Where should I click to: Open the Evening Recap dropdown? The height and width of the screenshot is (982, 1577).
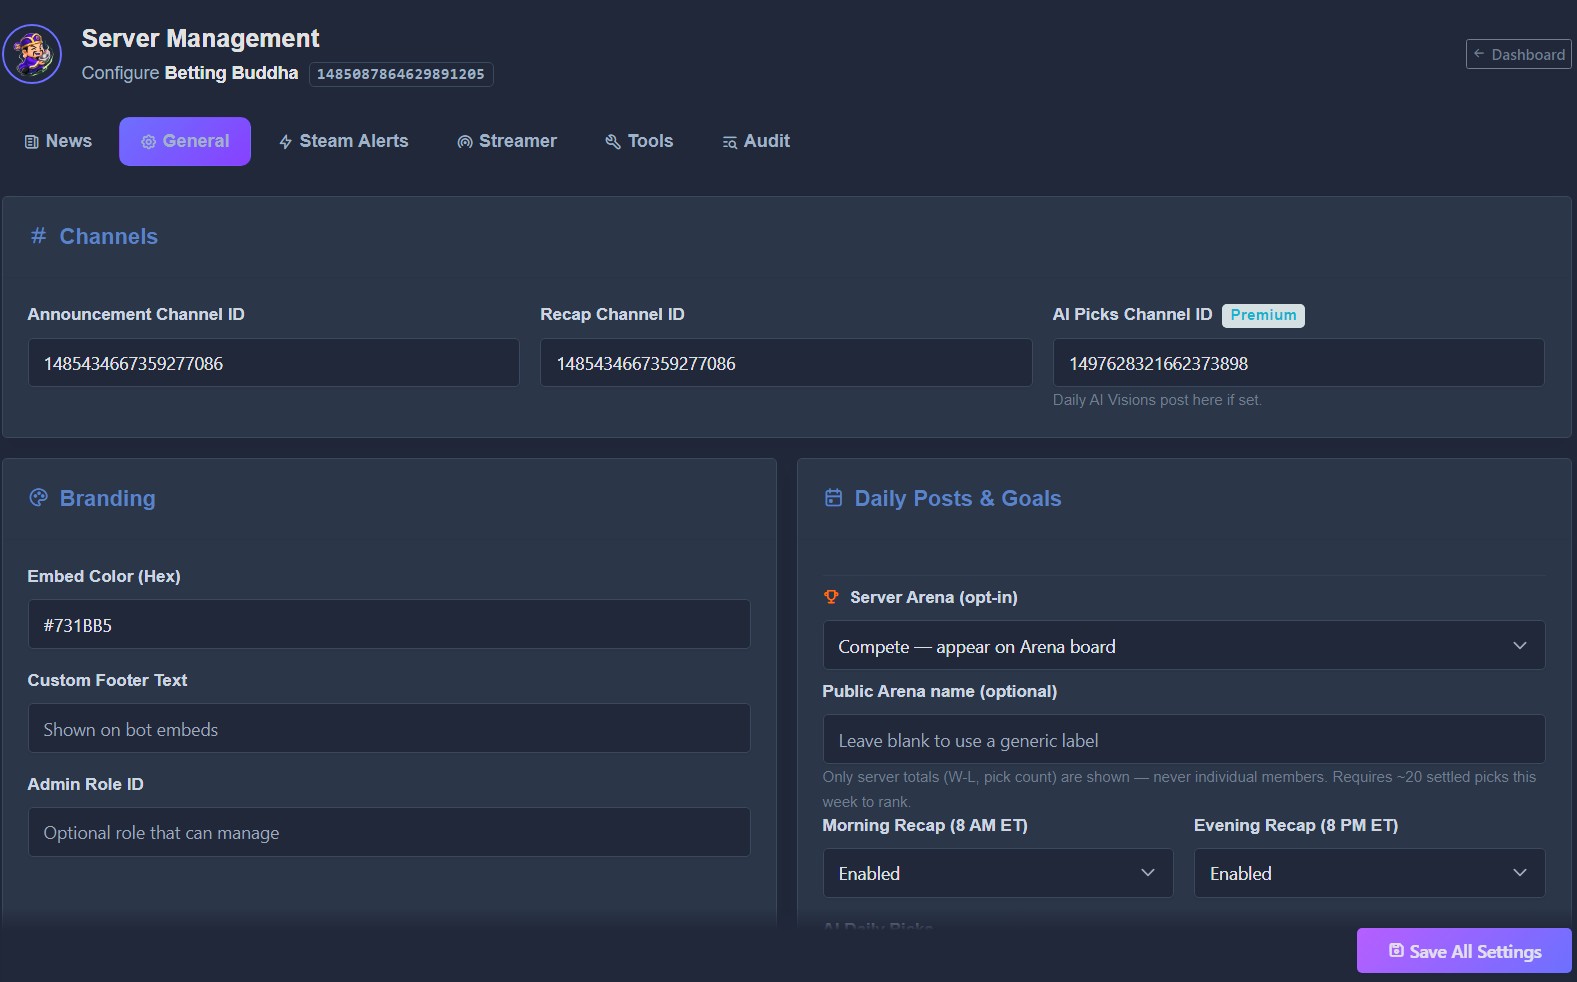tap(1369, 873)
